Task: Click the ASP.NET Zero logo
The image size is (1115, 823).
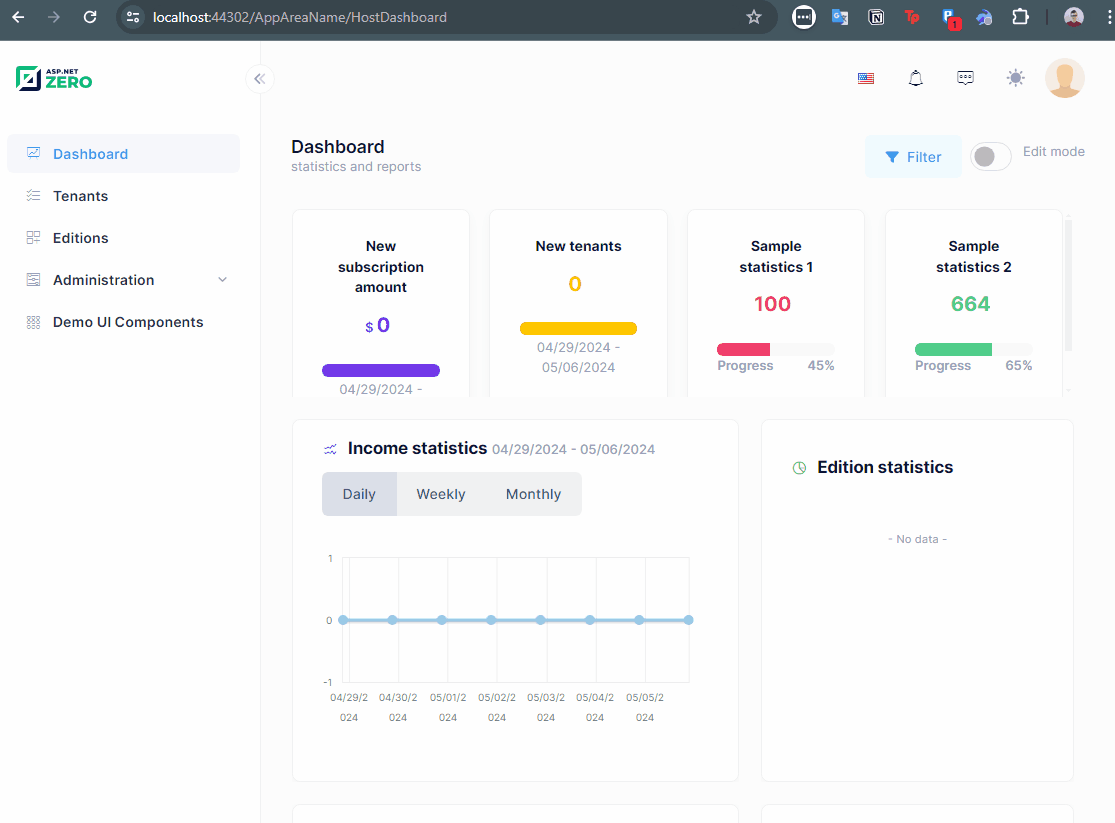Action: (x=54, y=78)
